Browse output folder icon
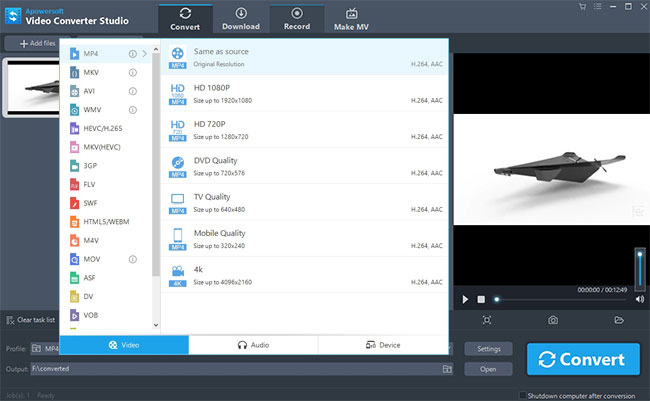This screenshot has height=401, width=650. 447,369
